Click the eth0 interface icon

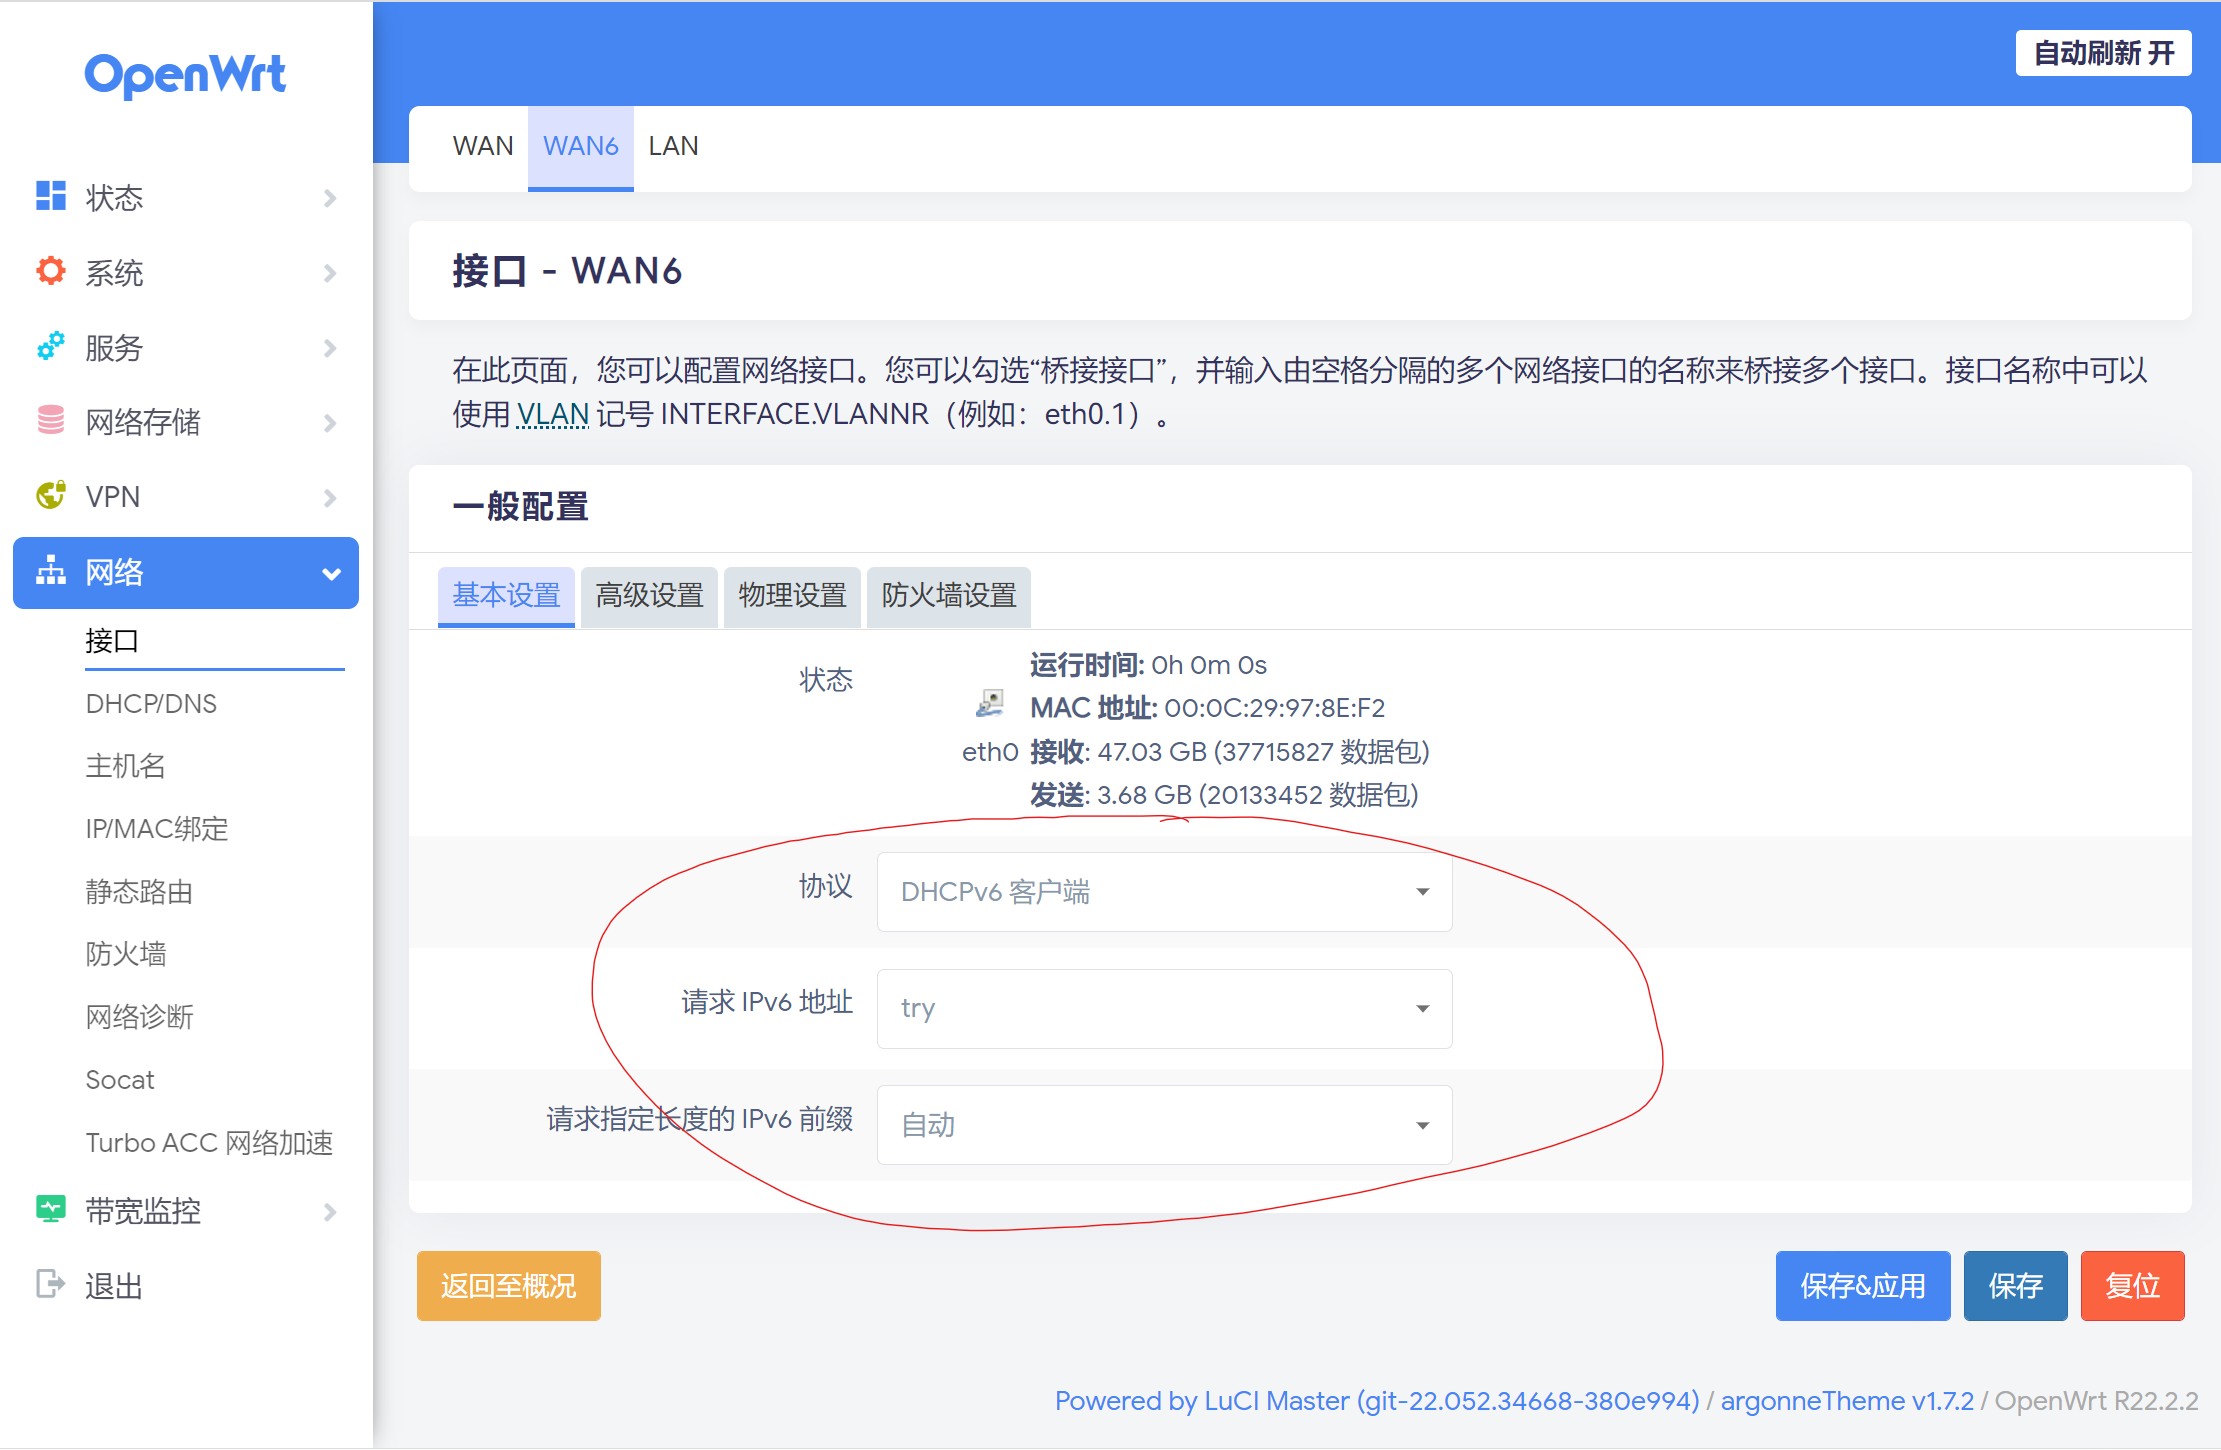pos(990,703)
